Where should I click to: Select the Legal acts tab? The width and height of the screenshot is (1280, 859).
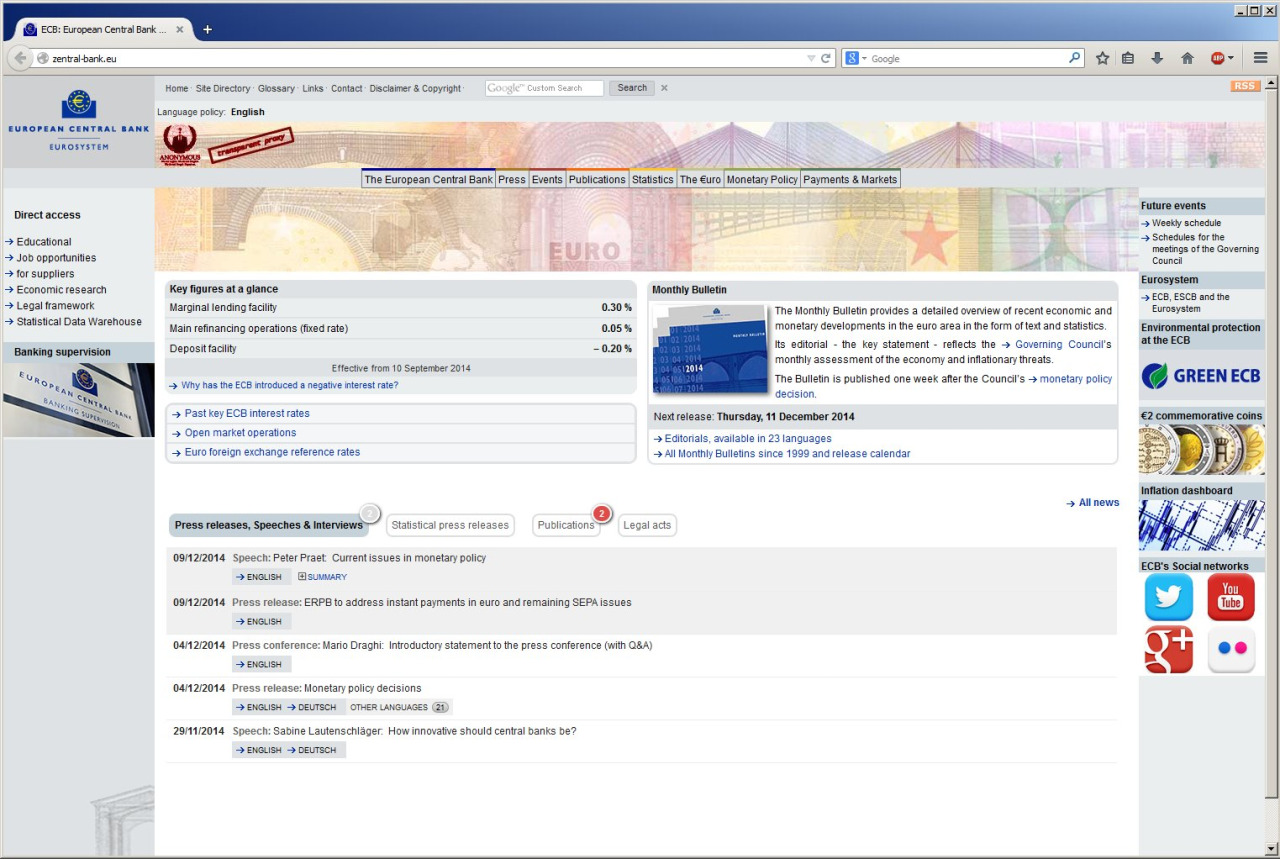tap(647, 525)
